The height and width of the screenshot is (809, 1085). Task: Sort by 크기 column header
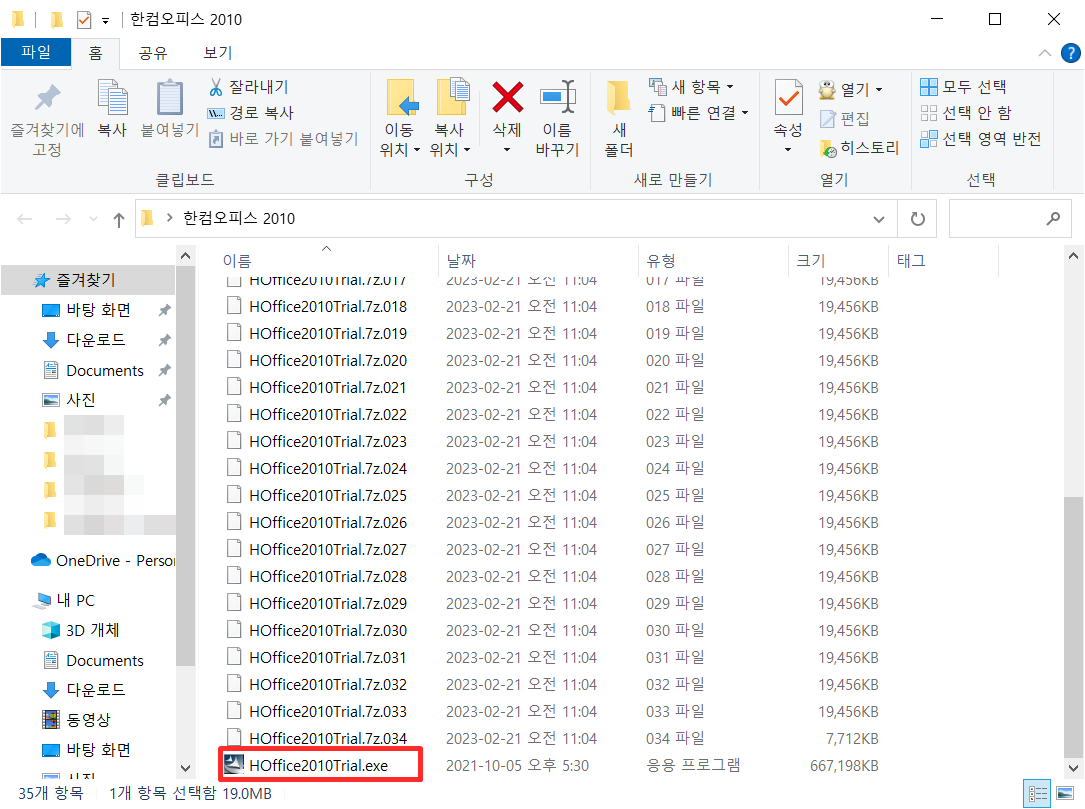point(811,261)
